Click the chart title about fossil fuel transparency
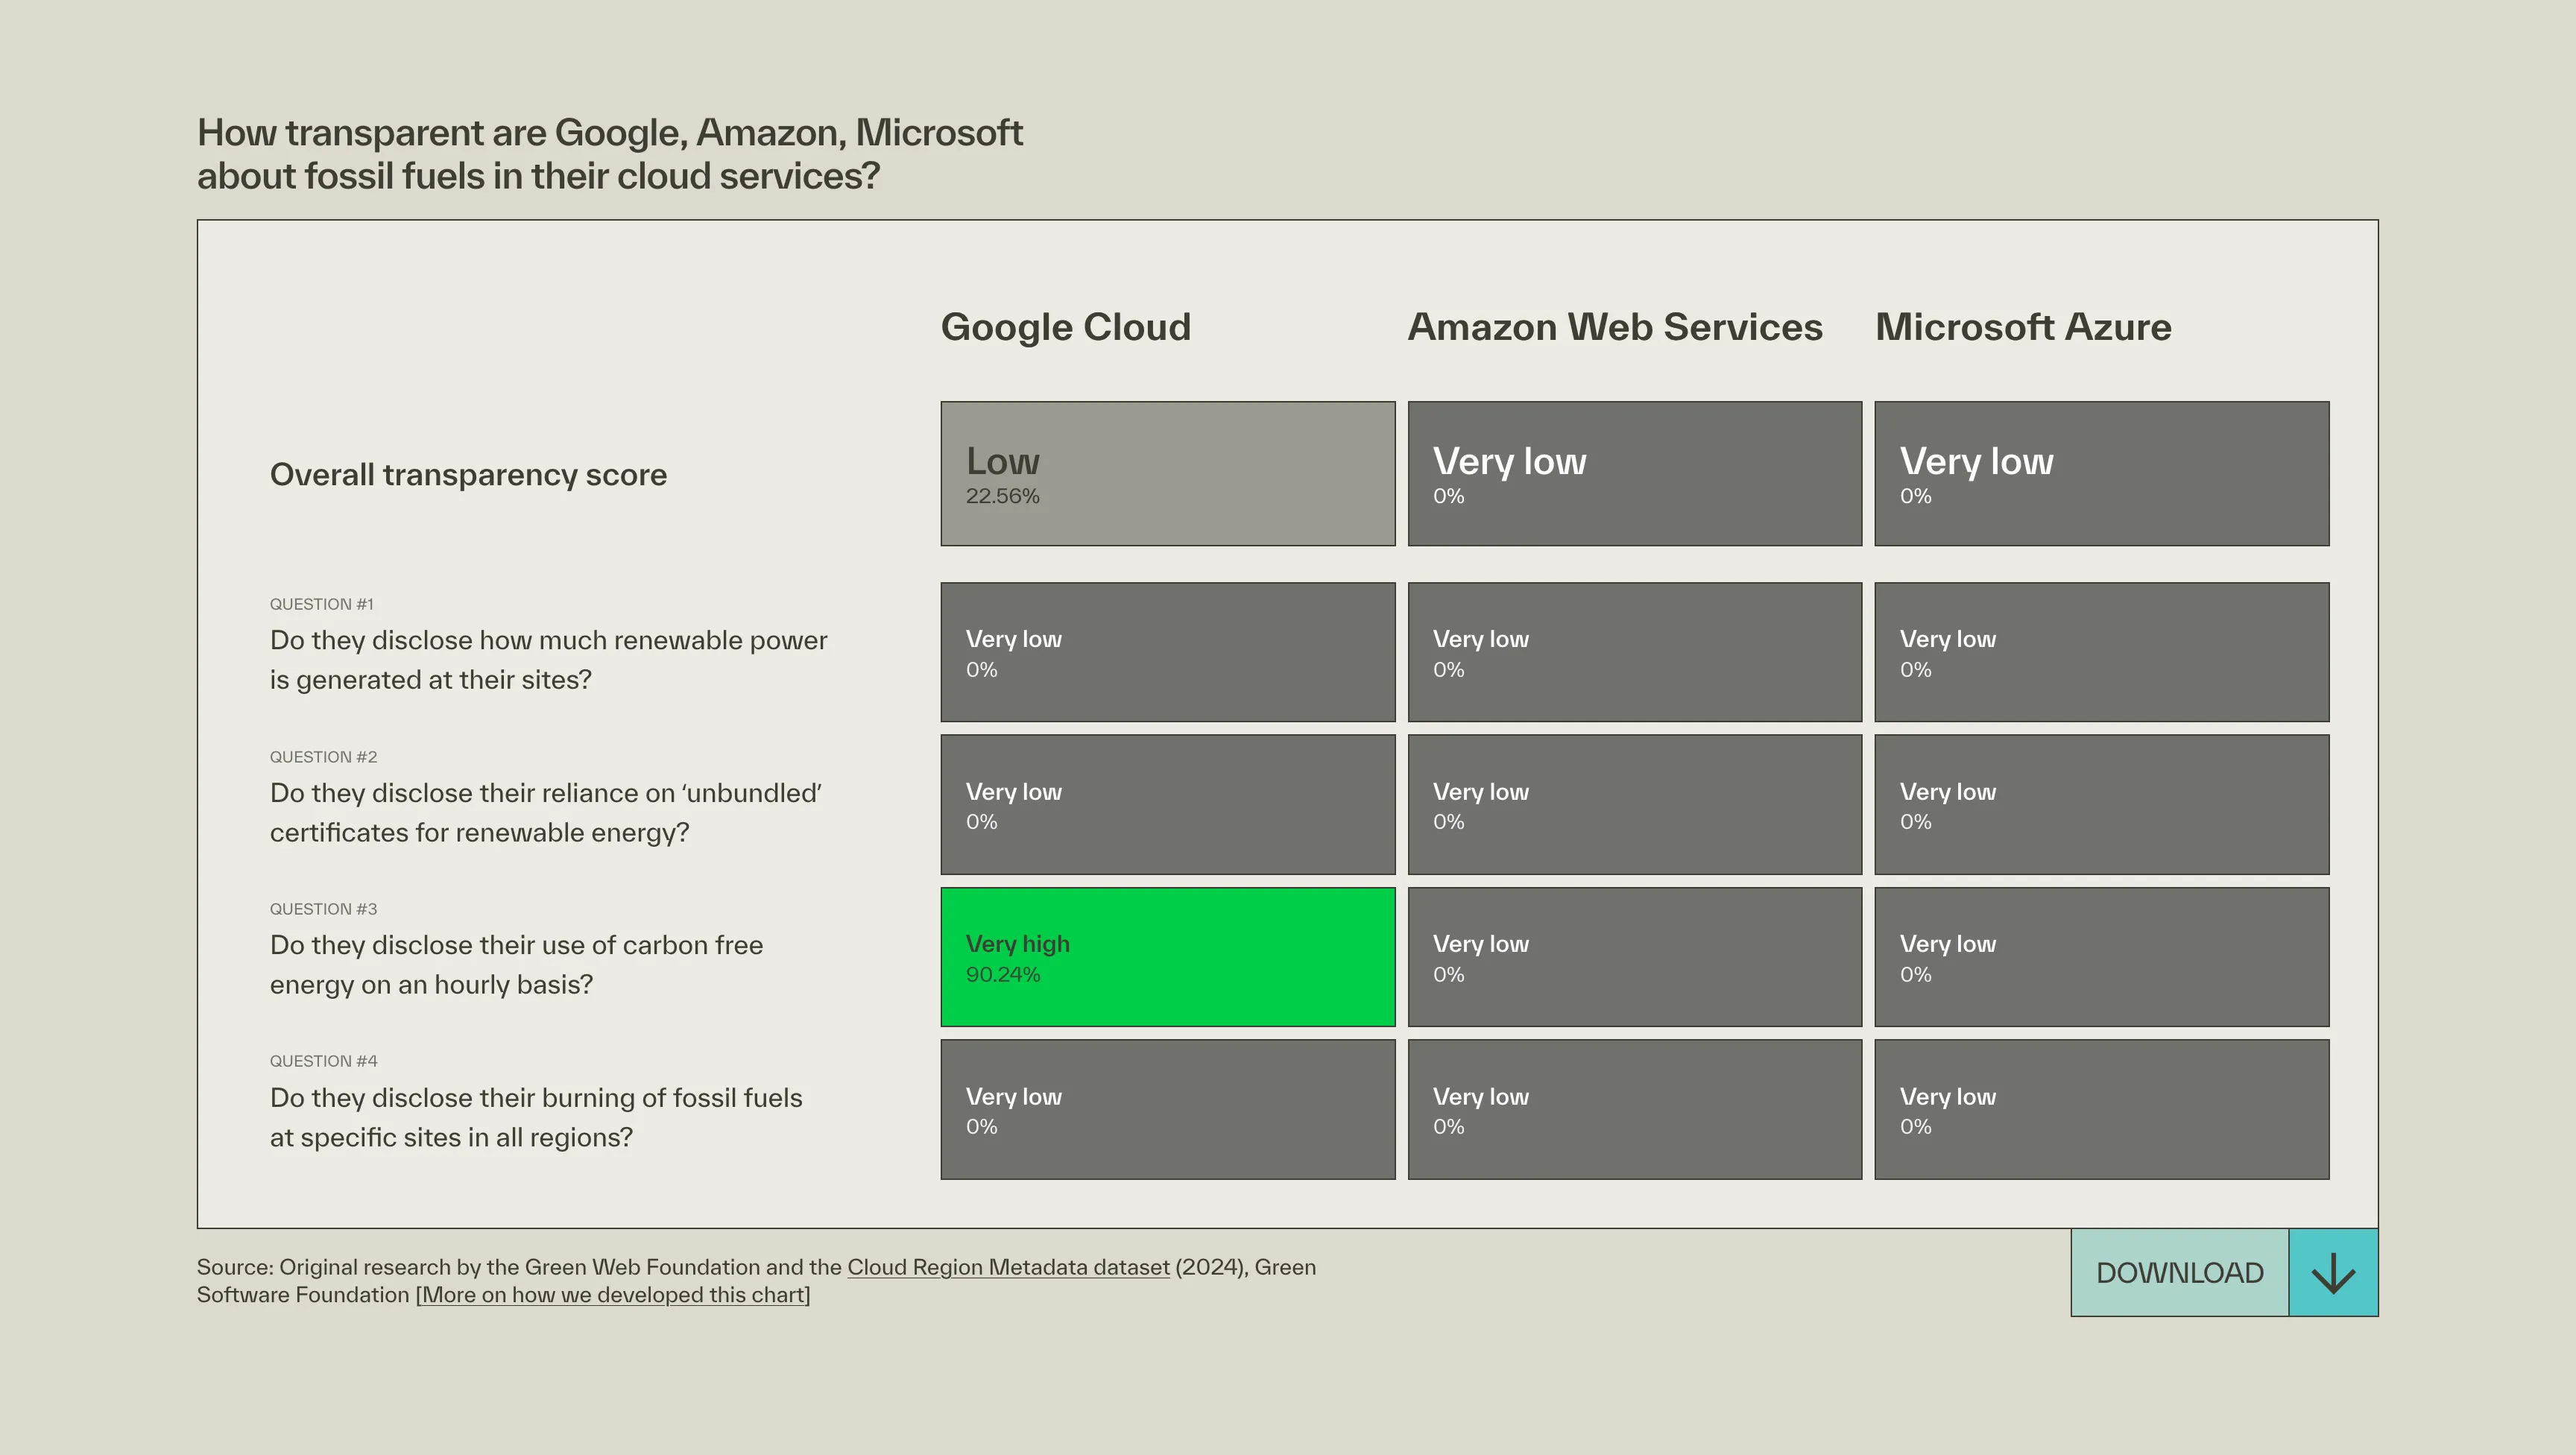The image size is (2576, 1455). pos(609,154)
